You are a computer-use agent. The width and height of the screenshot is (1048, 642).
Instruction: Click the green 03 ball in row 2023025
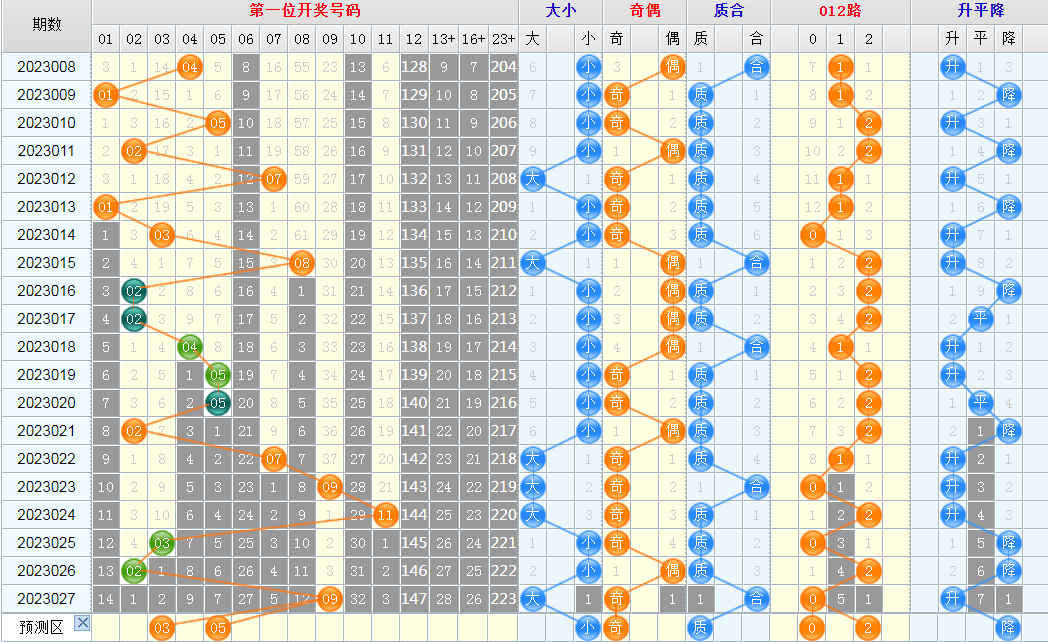tap(162, 543)
